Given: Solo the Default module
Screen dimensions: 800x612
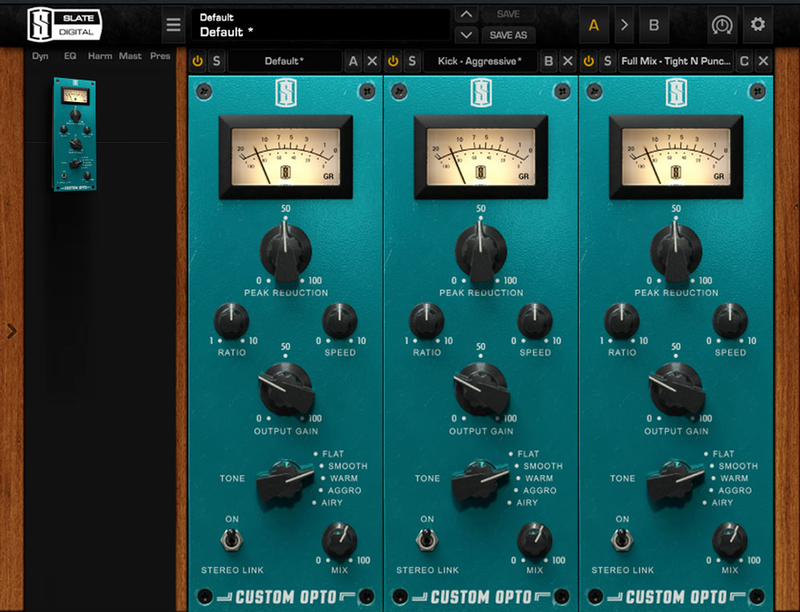Looking at the screenshot, I should click(216, 61).
